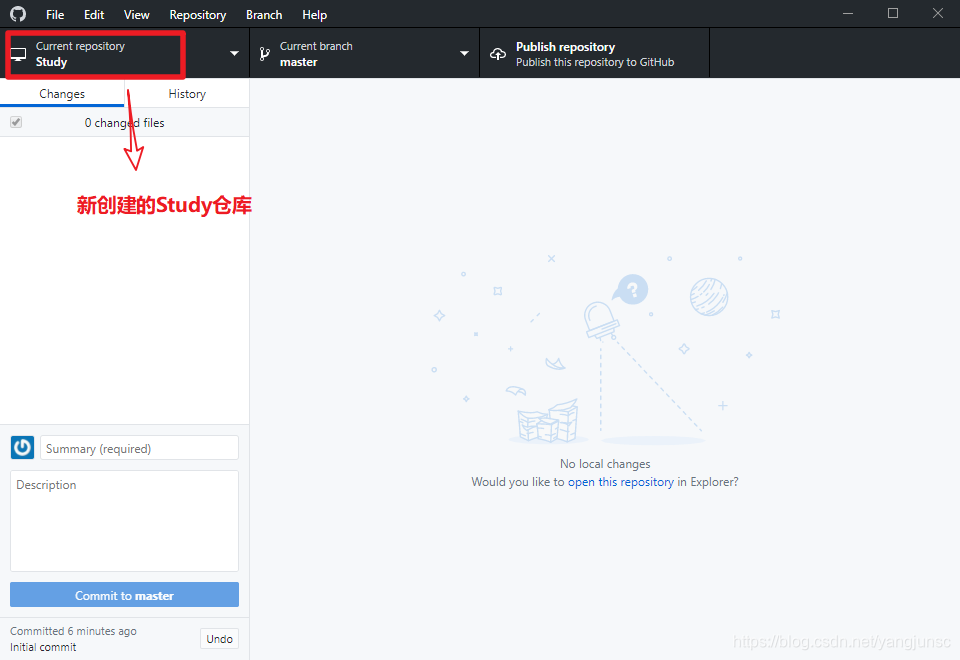The height and width of the screenshot is (660, 960).
Task: Minimize the GitHub Desktop window
Action: pos(848,13)
